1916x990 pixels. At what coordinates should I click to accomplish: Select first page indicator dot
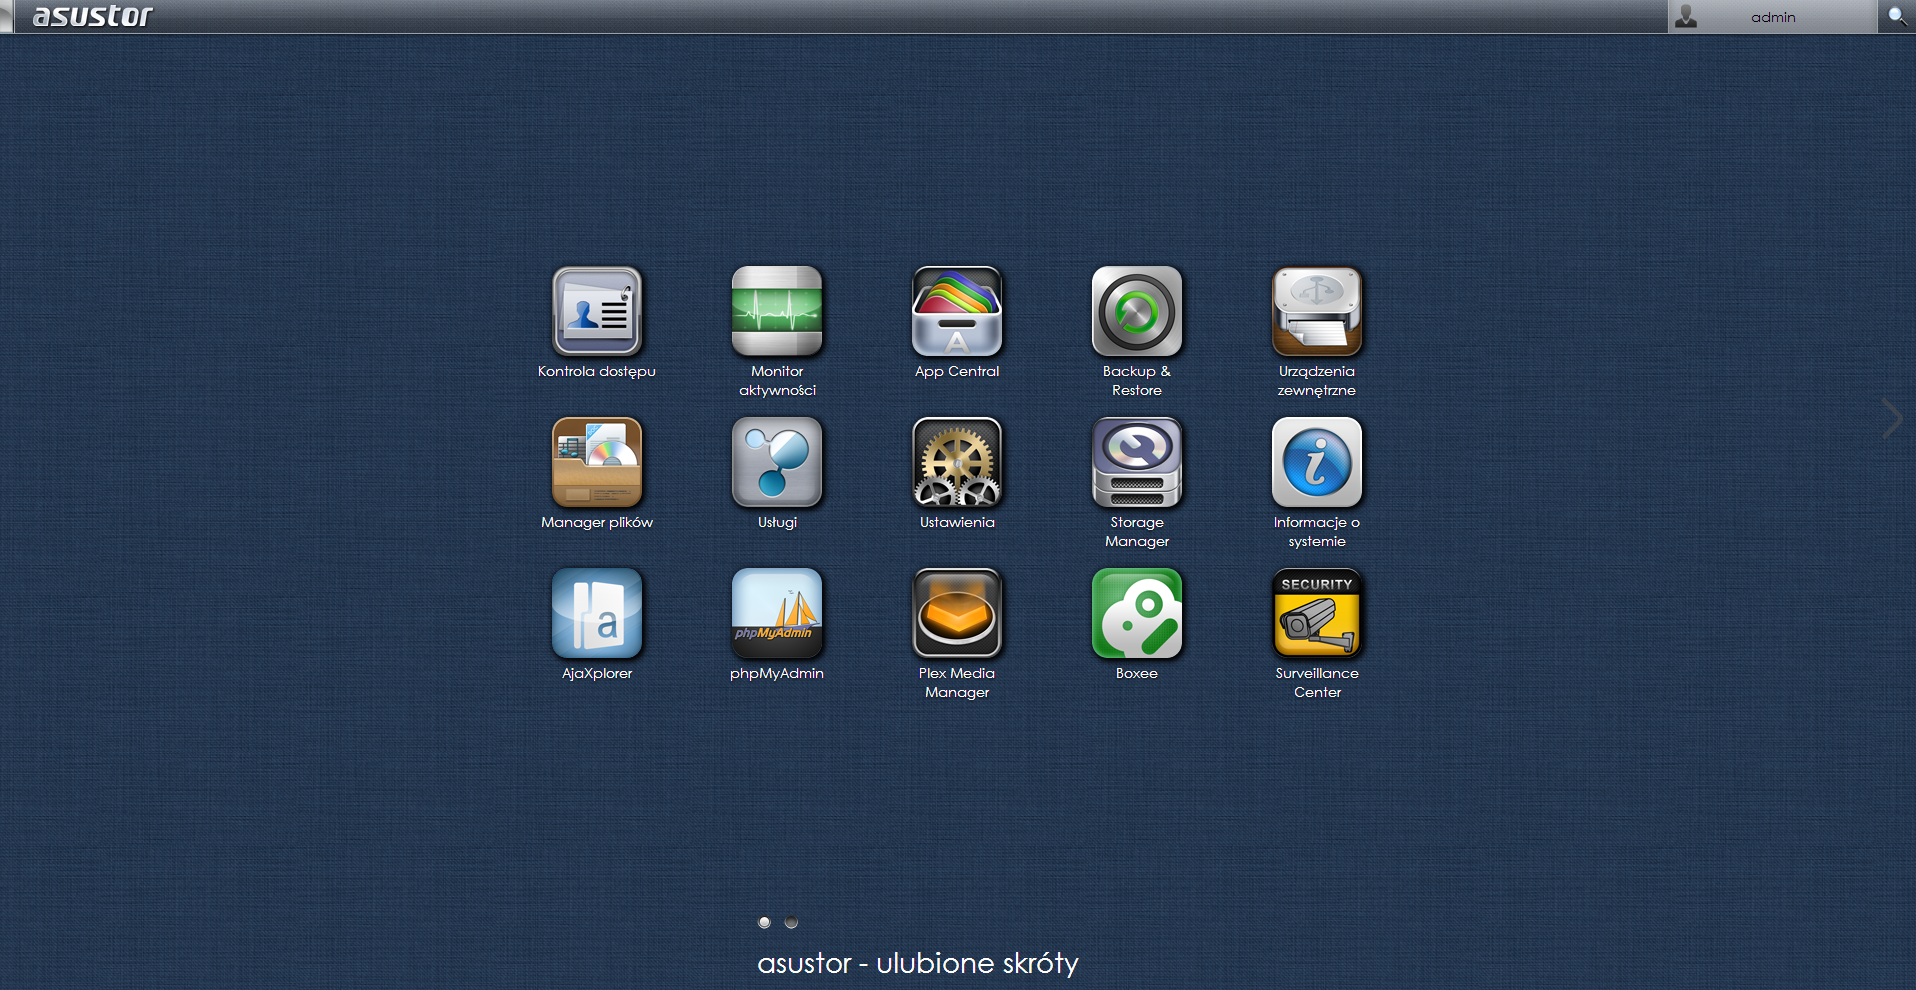[x=764, y=922]
